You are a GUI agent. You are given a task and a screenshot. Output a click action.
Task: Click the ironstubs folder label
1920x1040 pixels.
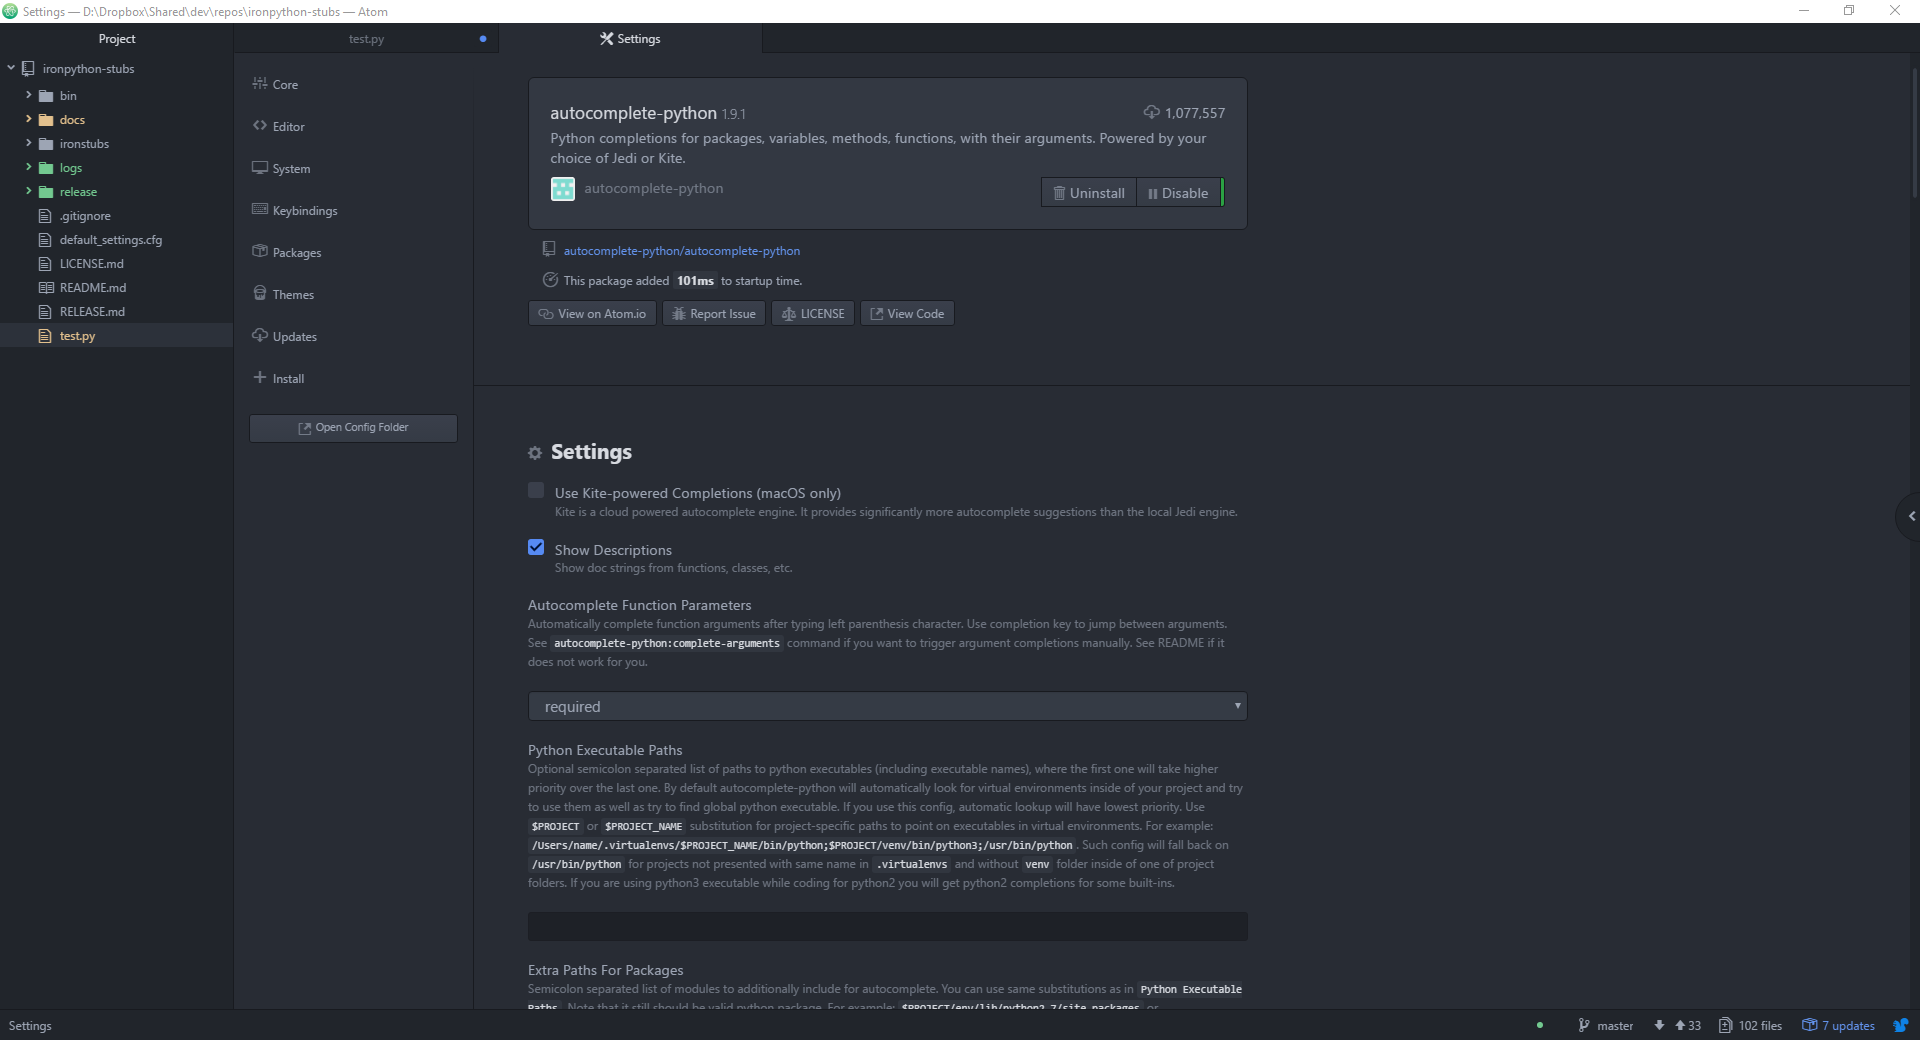pos(84,144)
